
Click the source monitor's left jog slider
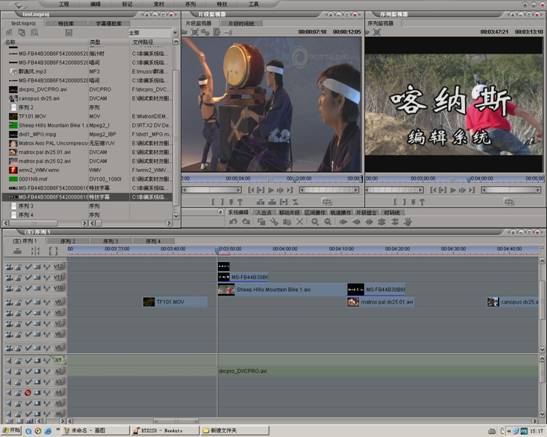[212, 190]
